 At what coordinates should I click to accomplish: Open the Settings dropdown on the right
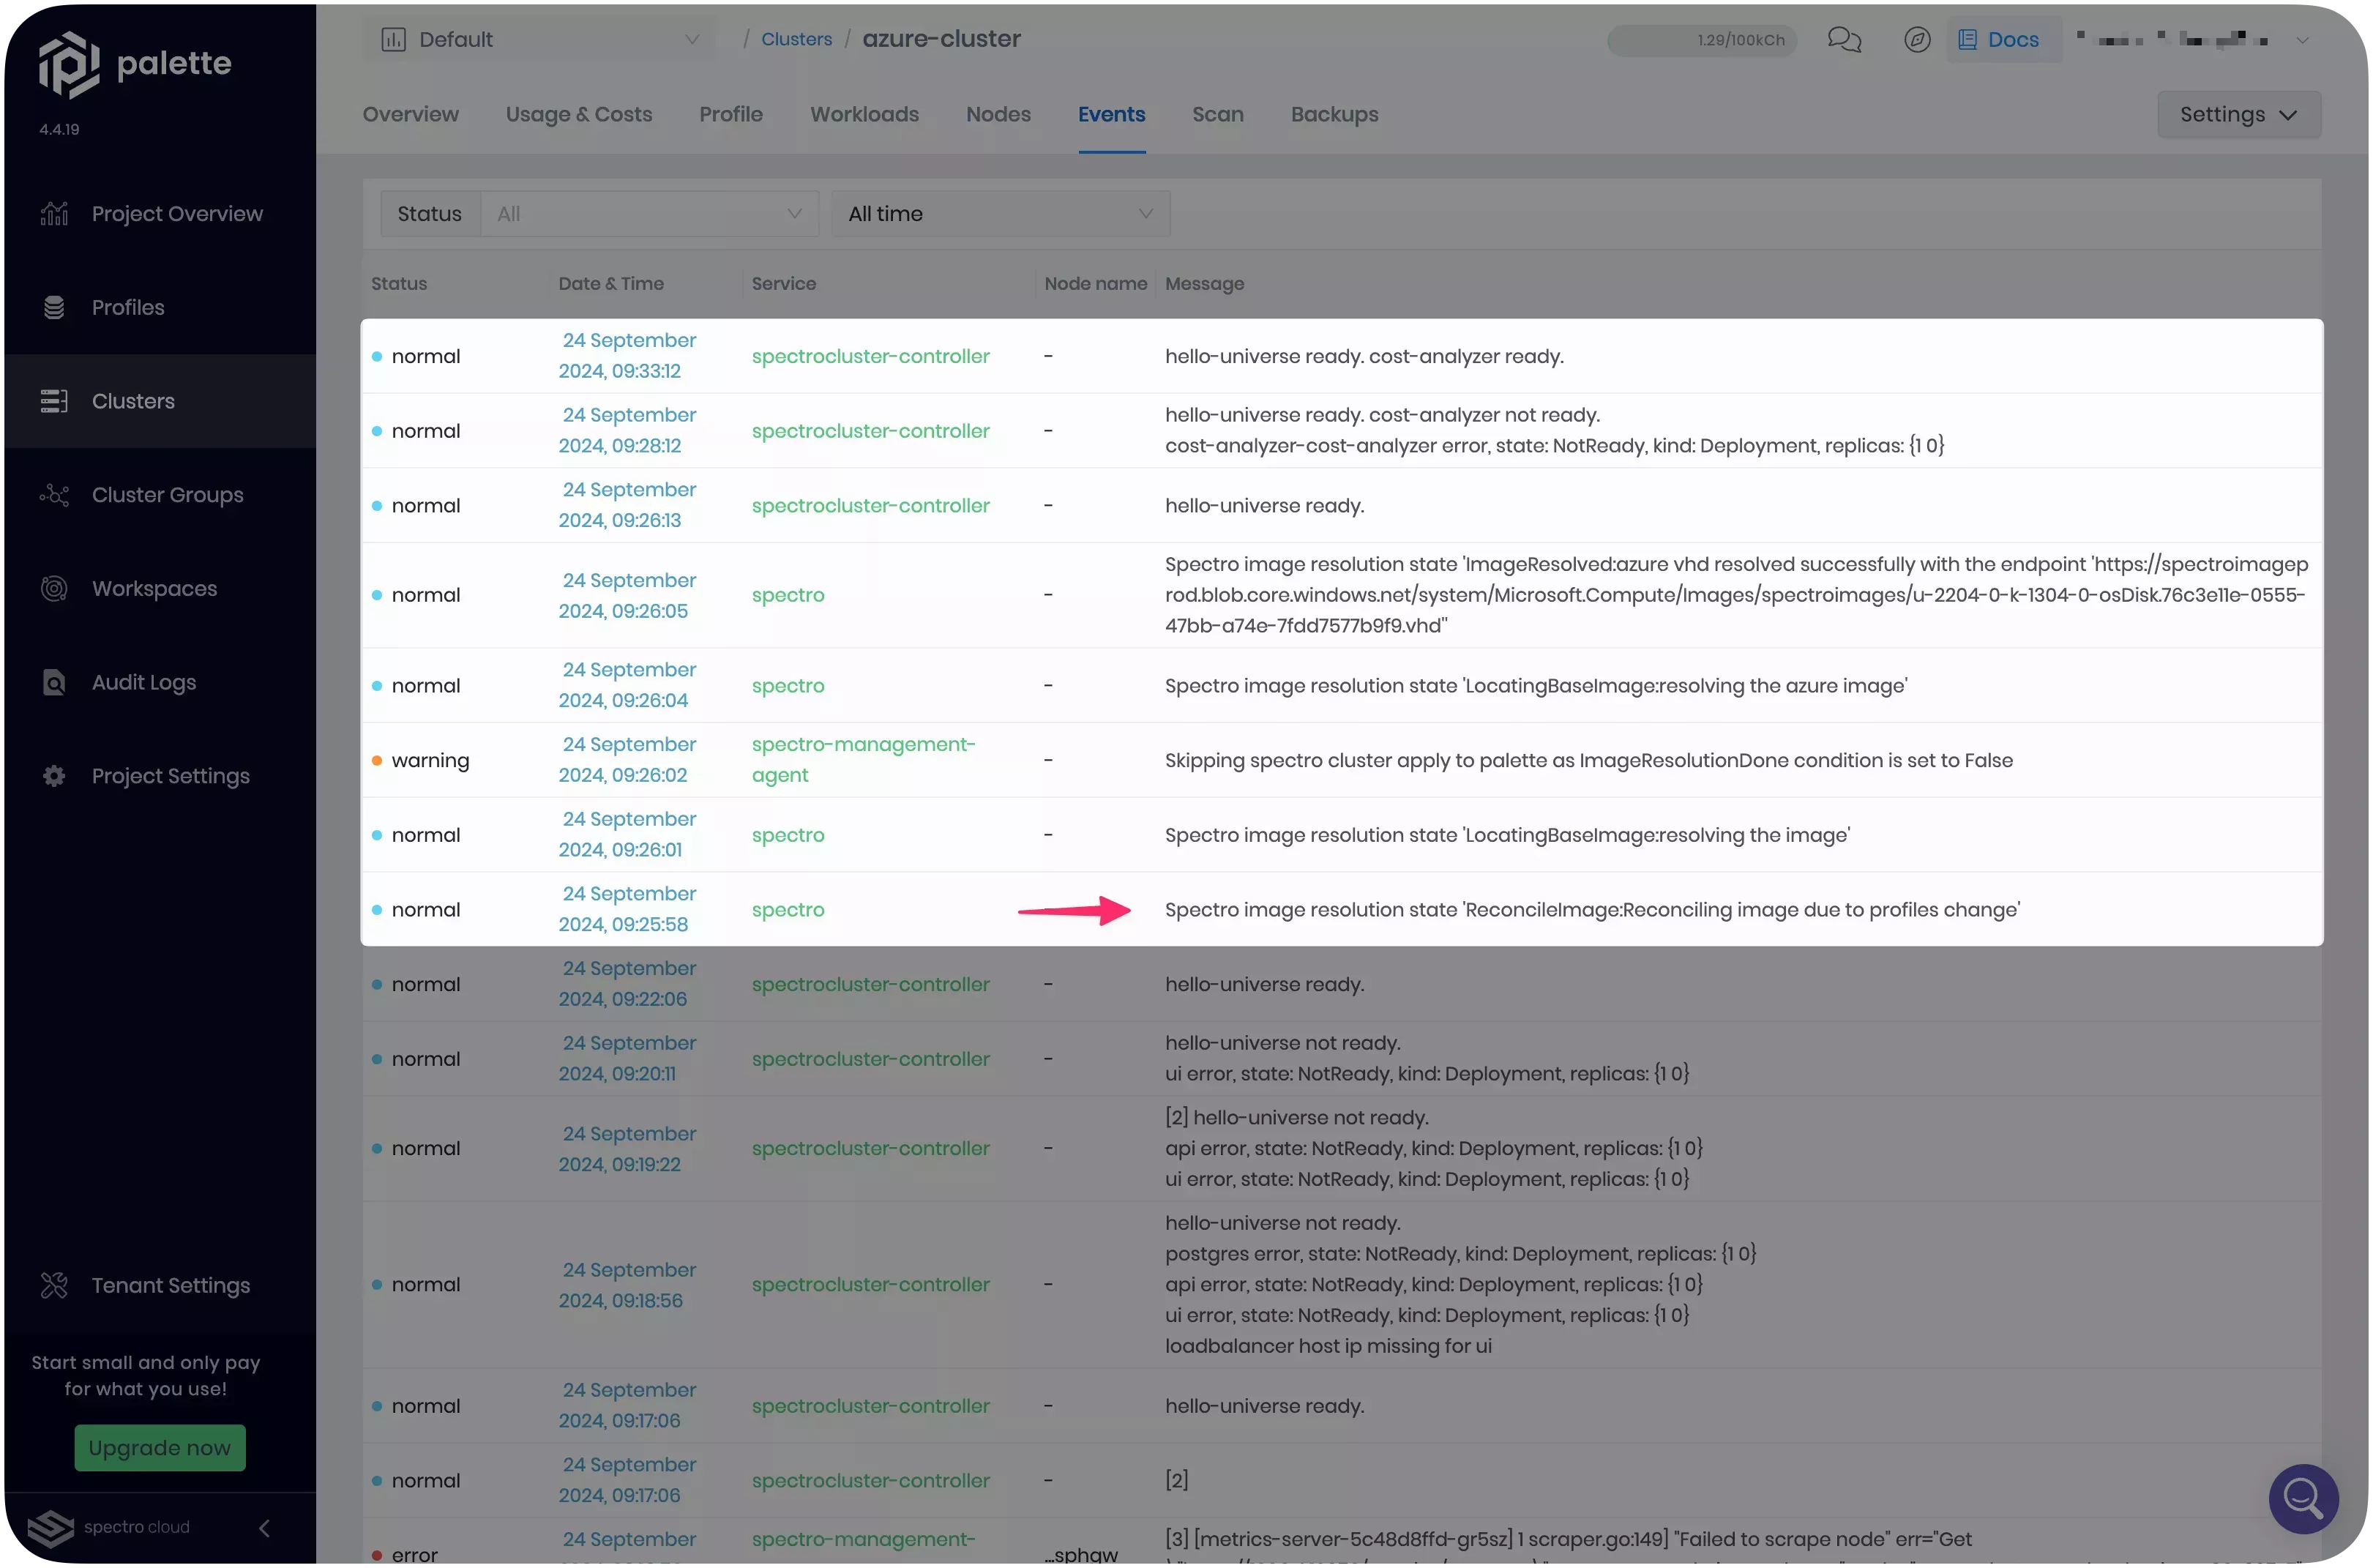click(2239, 113)
